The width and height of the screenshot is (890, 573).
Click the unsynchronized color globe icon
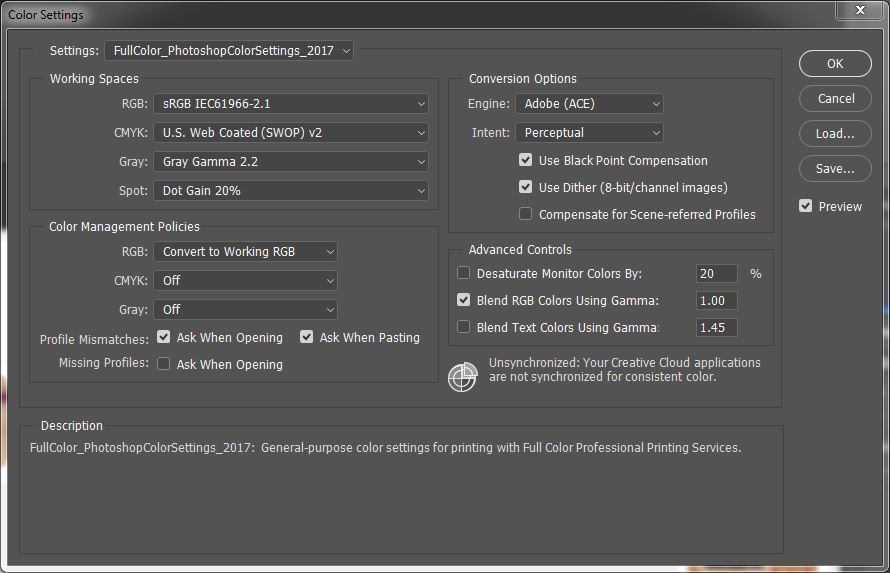(x=462, y=377)
